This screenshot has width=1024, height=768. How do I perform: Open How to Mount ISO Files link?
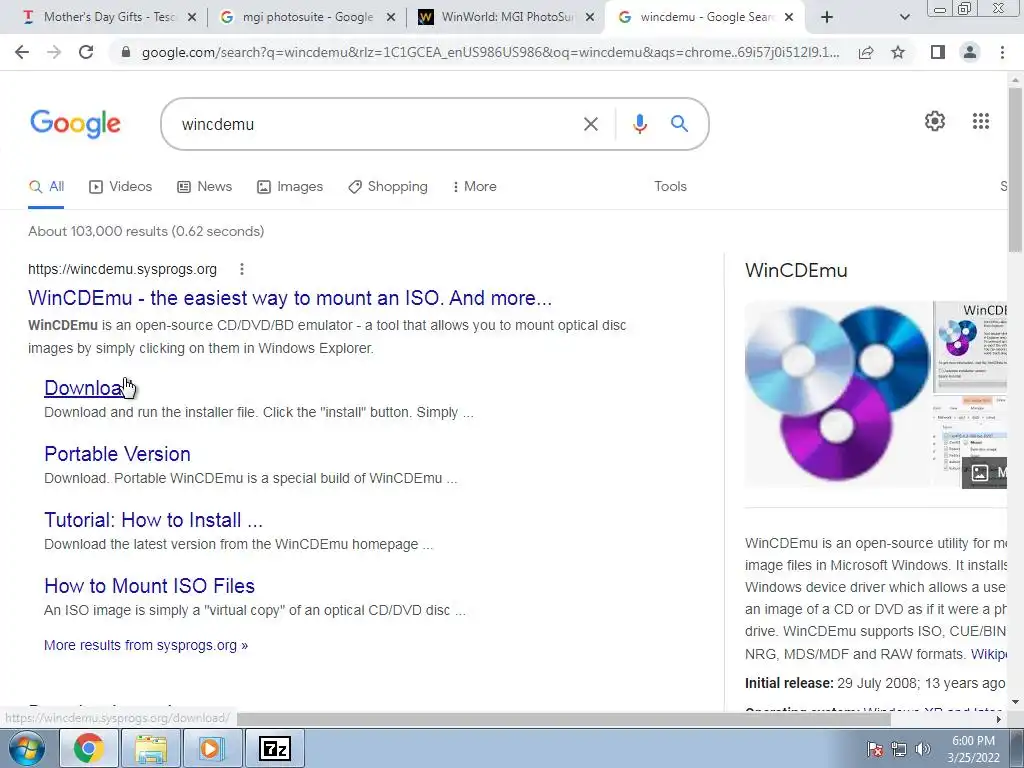[150, 586]
